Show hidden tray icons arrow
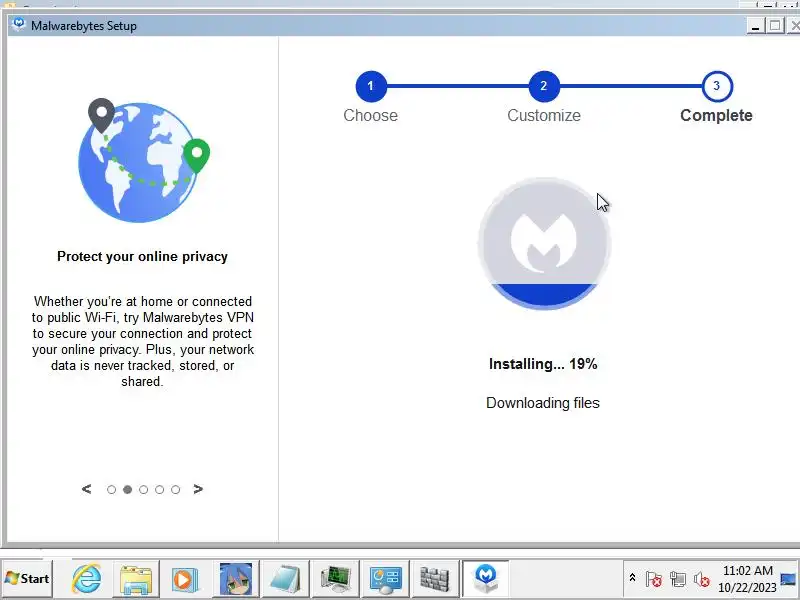 click(x=632, y=578)
